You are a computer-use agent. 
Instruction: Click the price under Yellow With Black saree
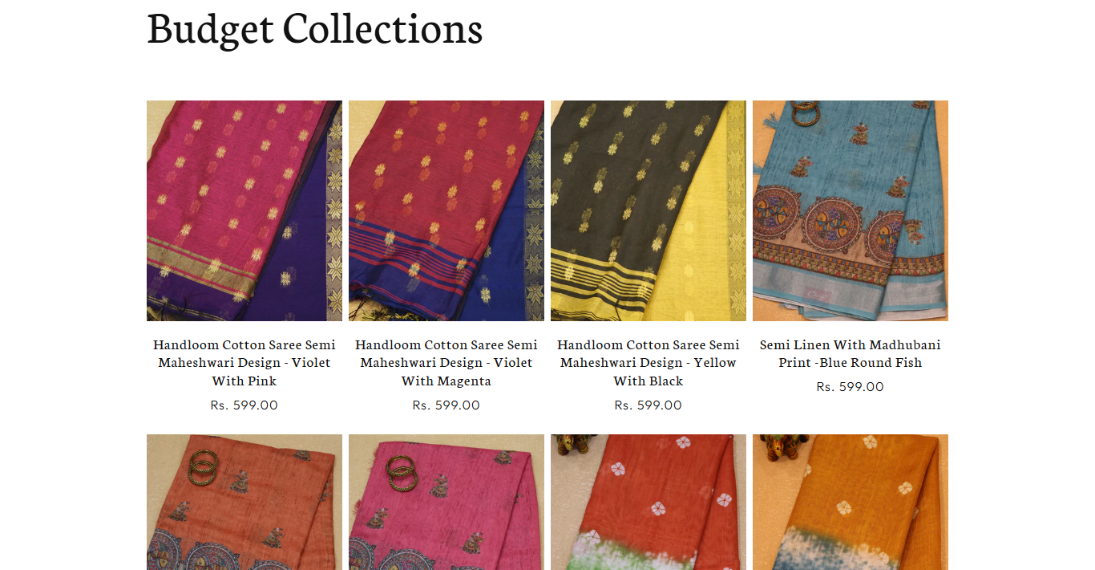648,405
